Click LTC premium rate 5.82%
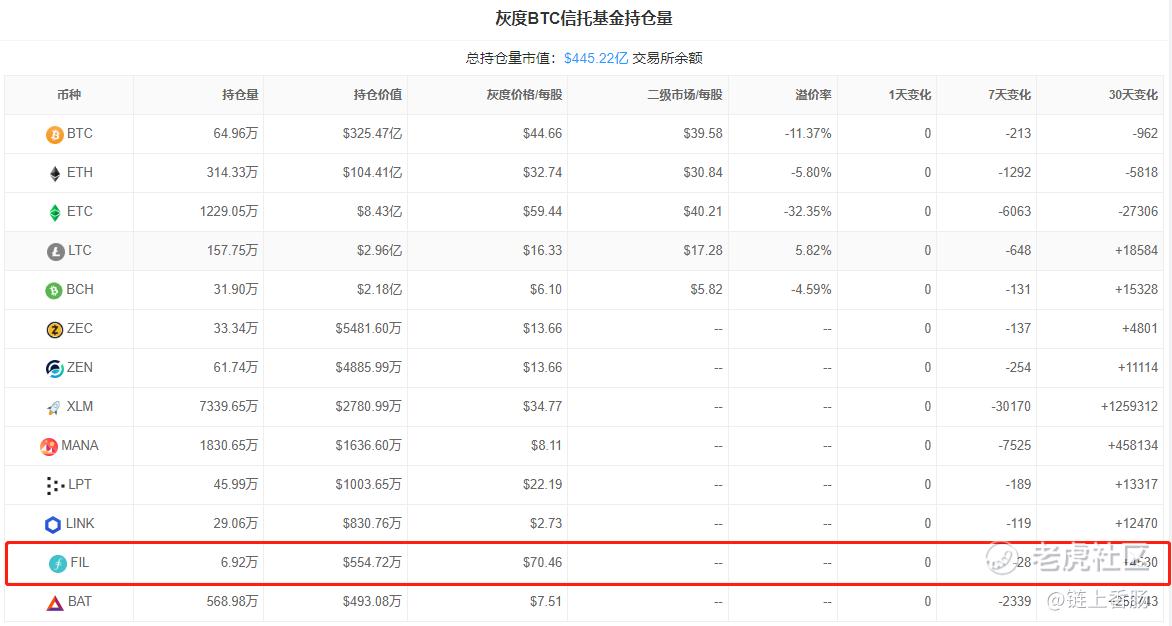 coord(813,250)
